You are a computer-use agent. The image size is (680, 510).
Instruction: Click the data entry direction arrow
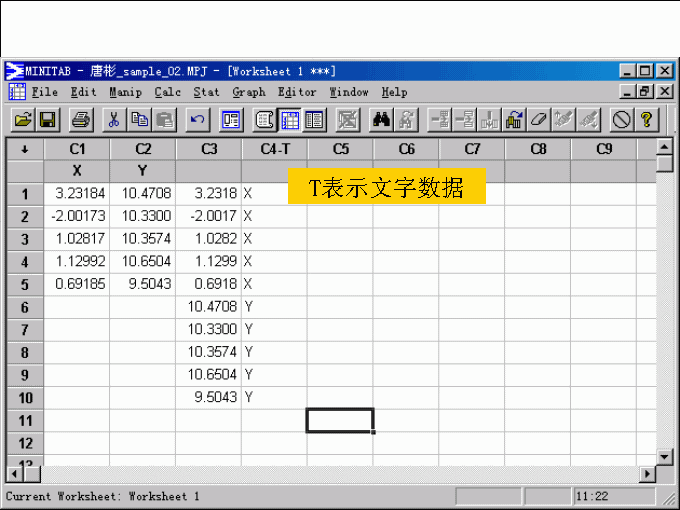pos(25,149)
